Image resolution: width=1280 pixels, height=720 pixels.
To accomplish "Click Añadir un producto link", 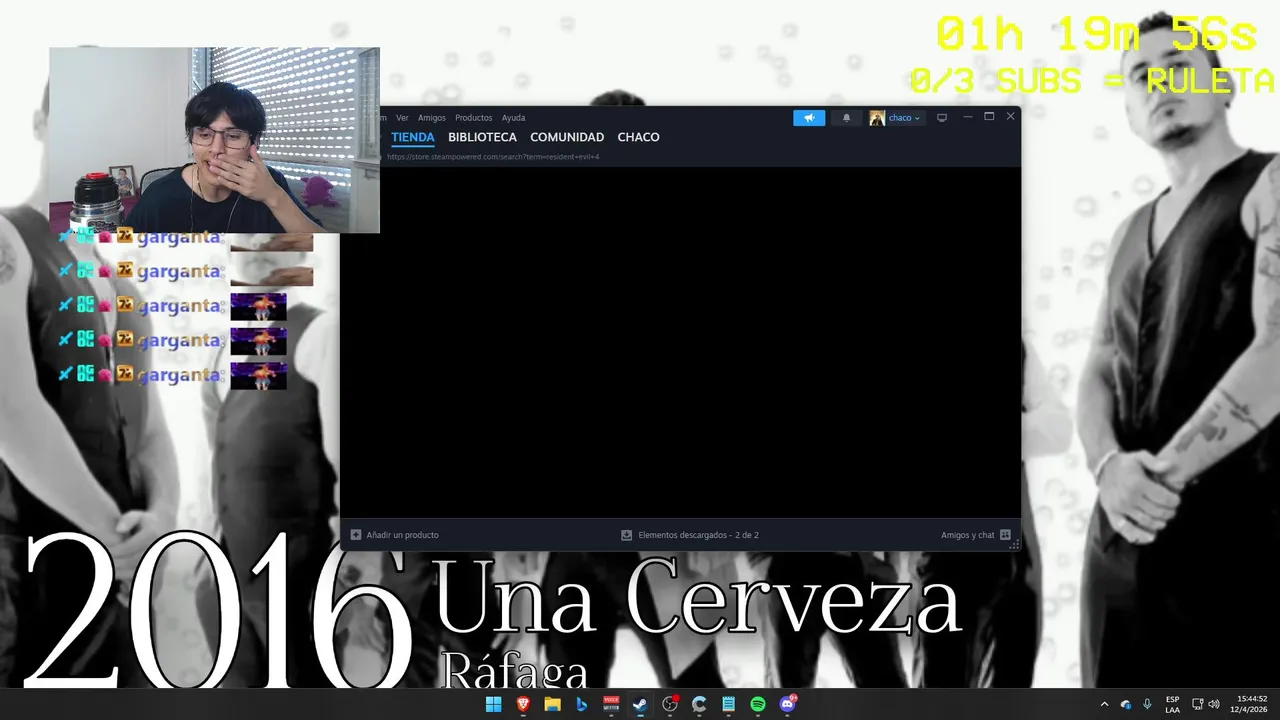I will pyautogui.click(x=402, y=535).
